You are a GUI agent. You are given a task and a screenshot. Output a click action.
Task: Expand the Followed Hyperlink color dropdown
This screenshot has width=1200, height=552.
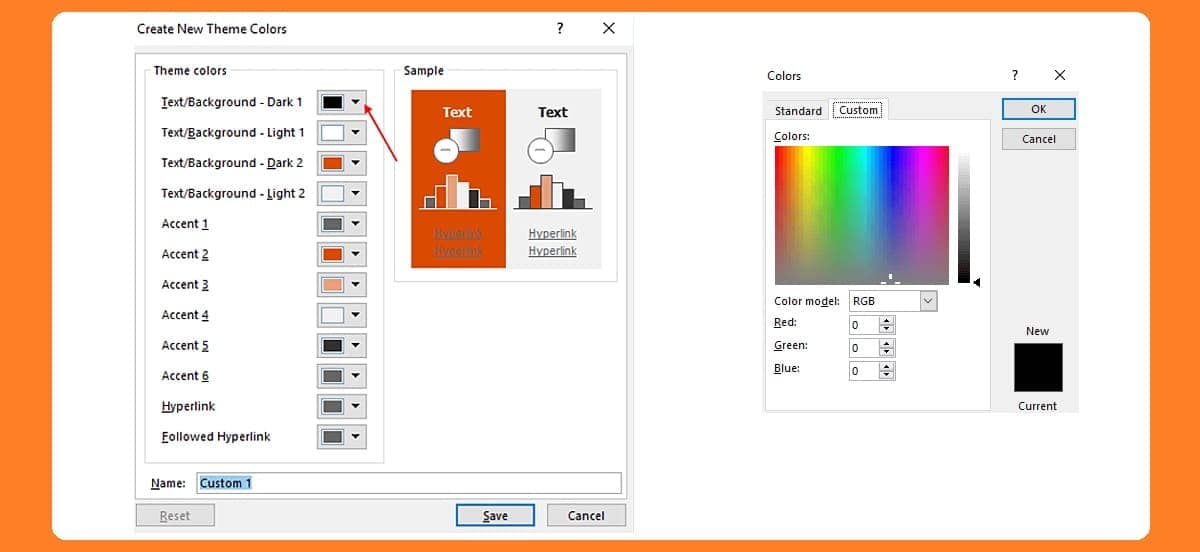(x=355, y=437)
